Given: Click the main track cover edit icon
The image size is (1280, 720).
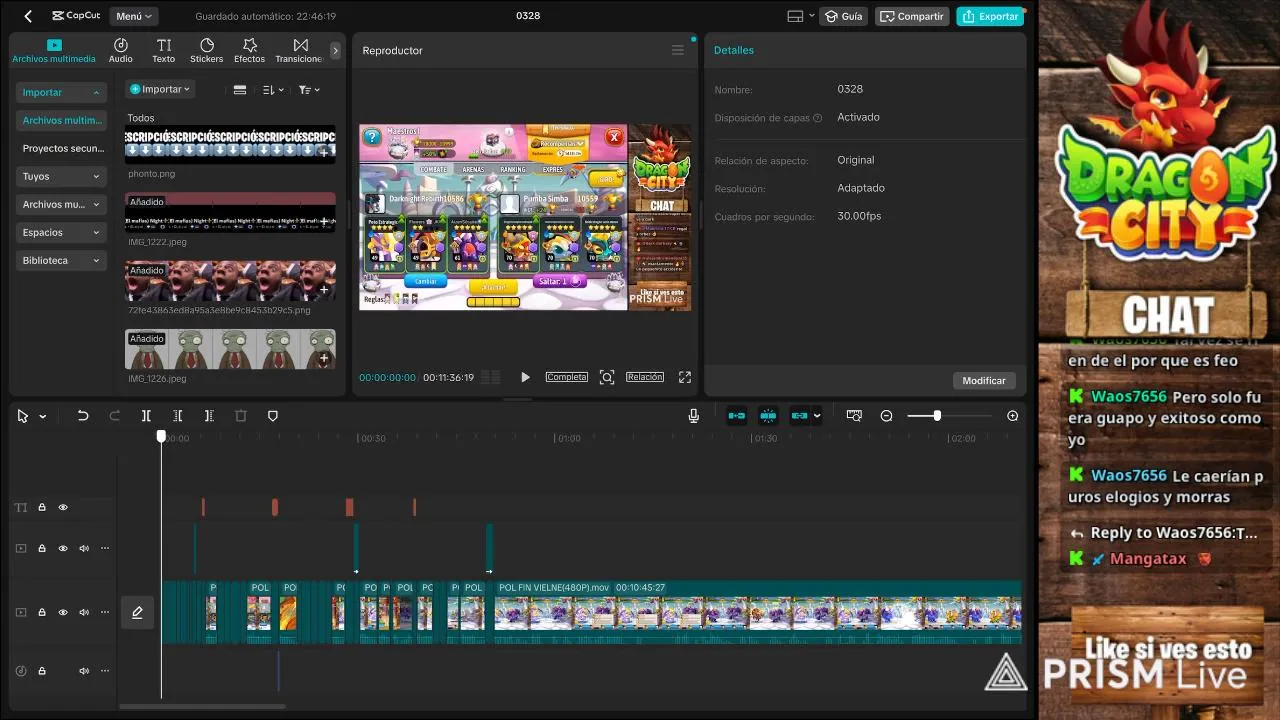Looking at the screenshot, I should pyautogui.click(x=137, y=612).
